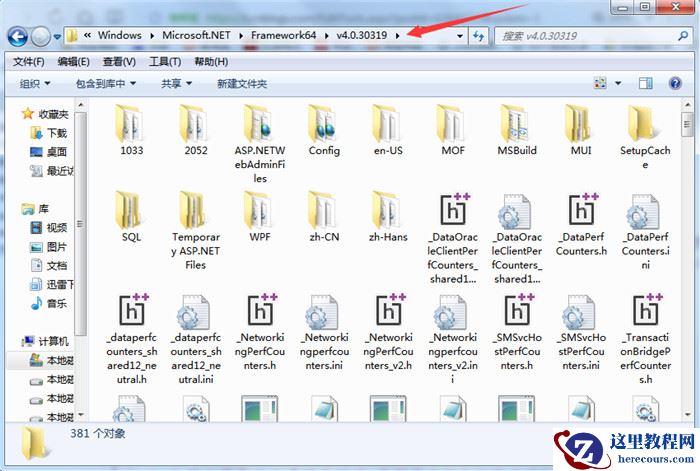Click the 新建文件夹 button

pos(242,83)
